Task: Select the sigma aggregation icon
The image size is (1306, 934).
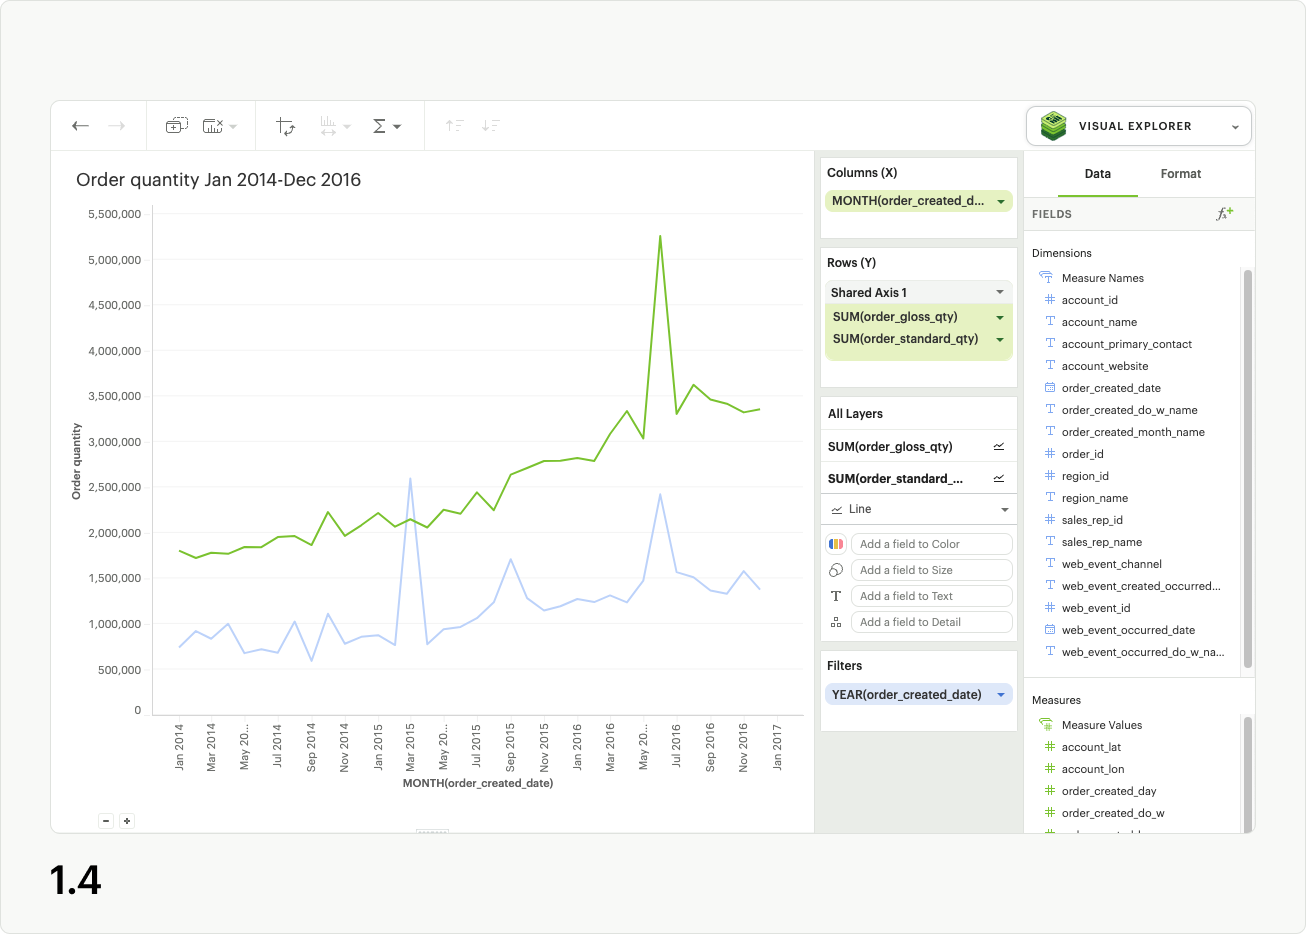Action: tap(381, 125)
